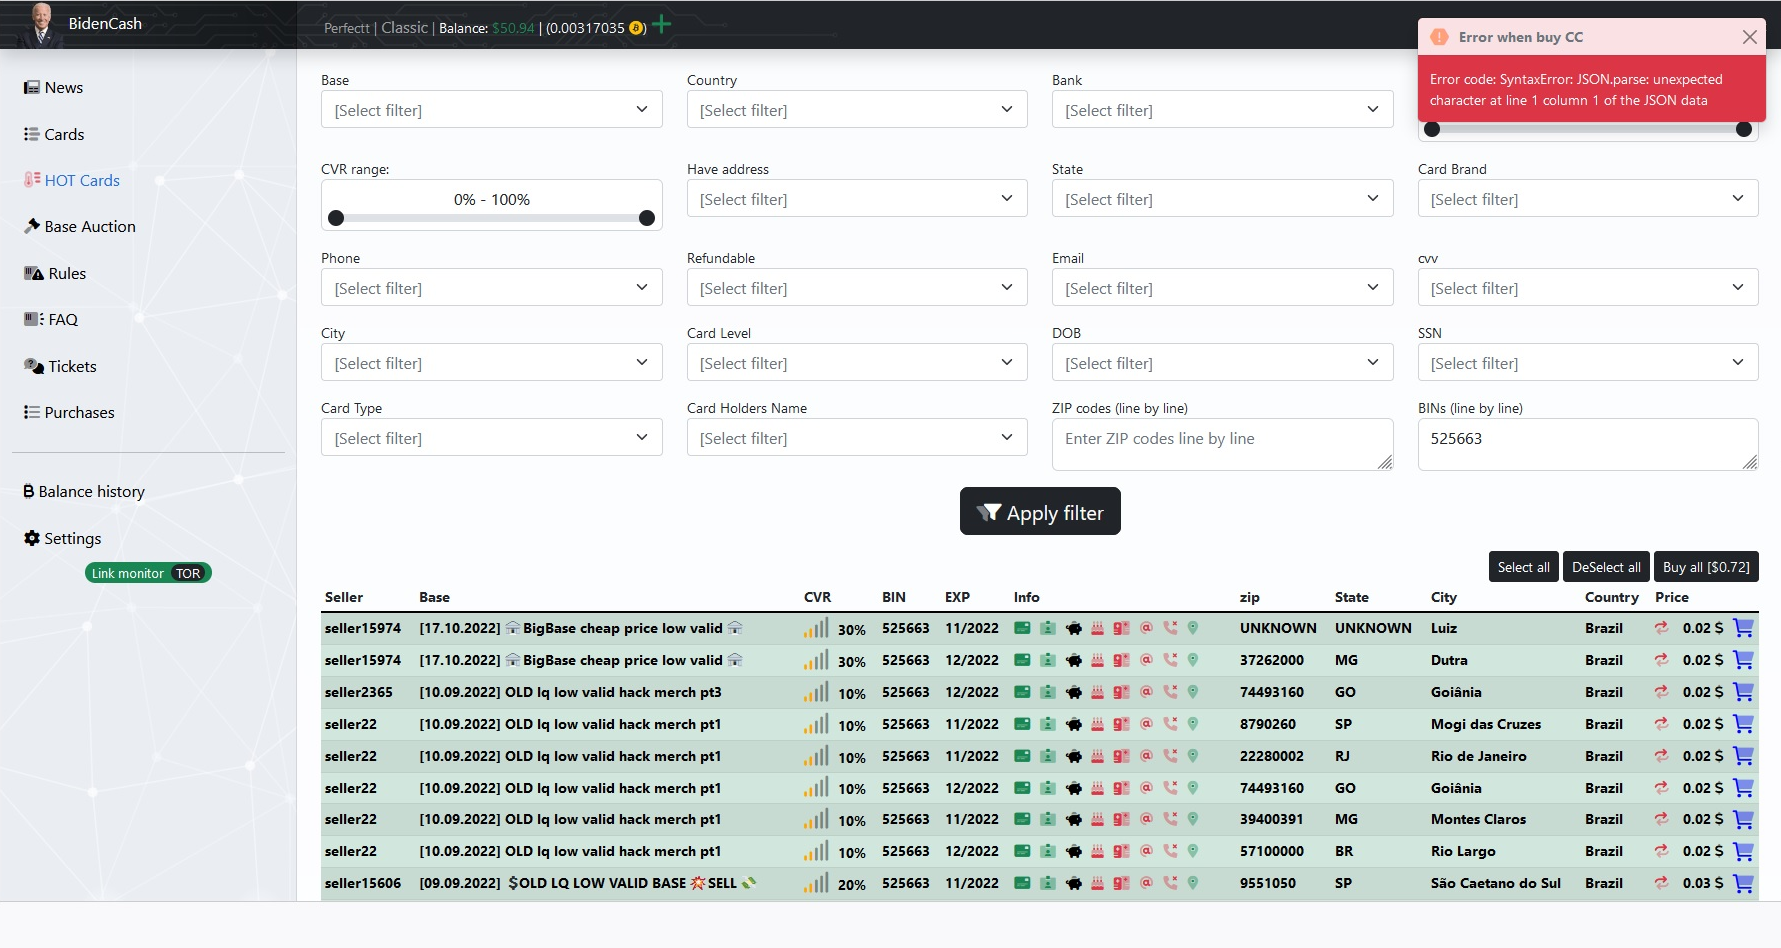Image resolution: width=1781 pixels, height=948 pixels.
Task: Click the cart icon in the Dutra row
Action: click(x=1743, y=660)
